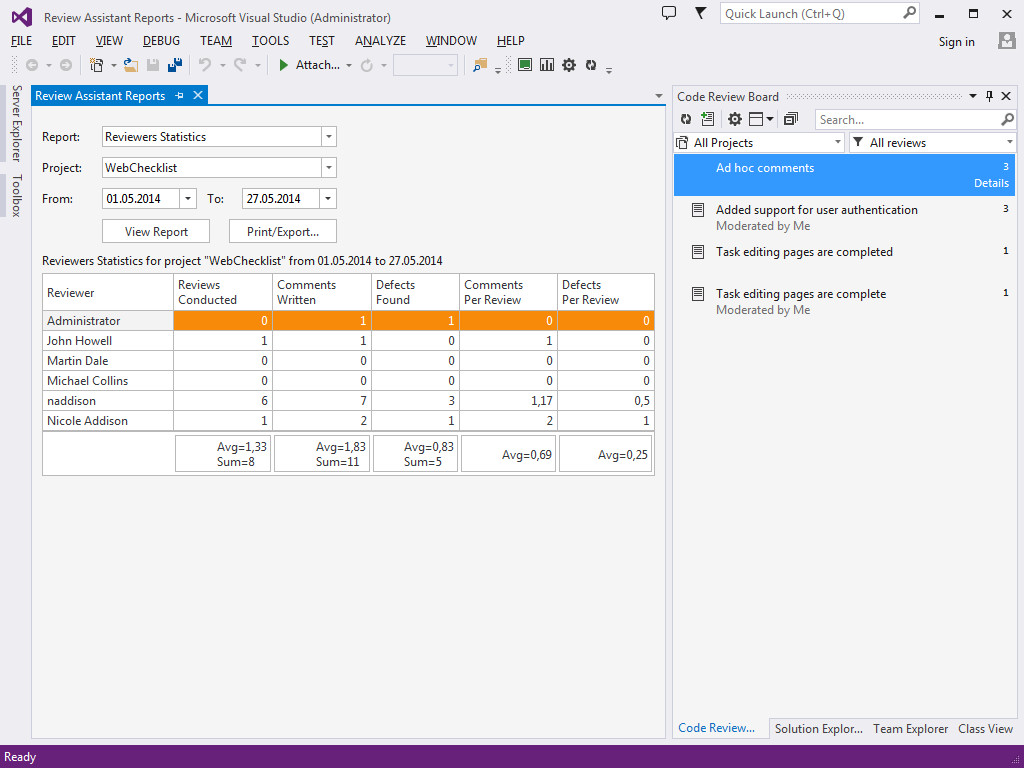Switch to Solution Explorer tab
This screenshot has width=1025, height=768.
(x=818, y=728)
